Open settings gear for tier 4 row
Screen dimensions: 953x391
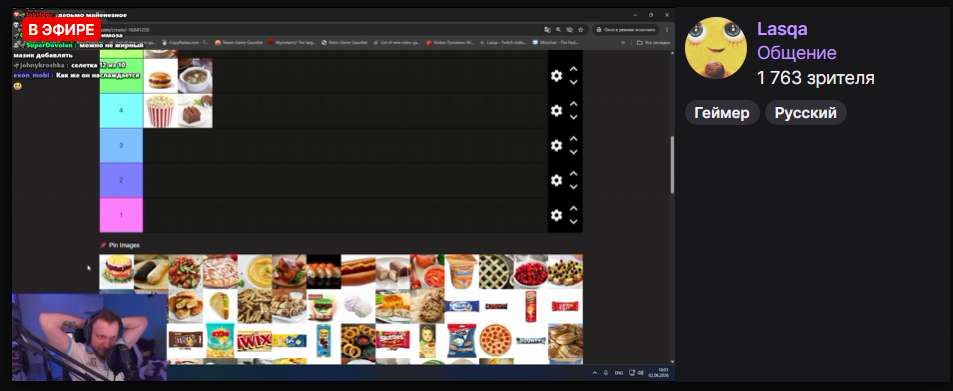(x=556, y=111)
